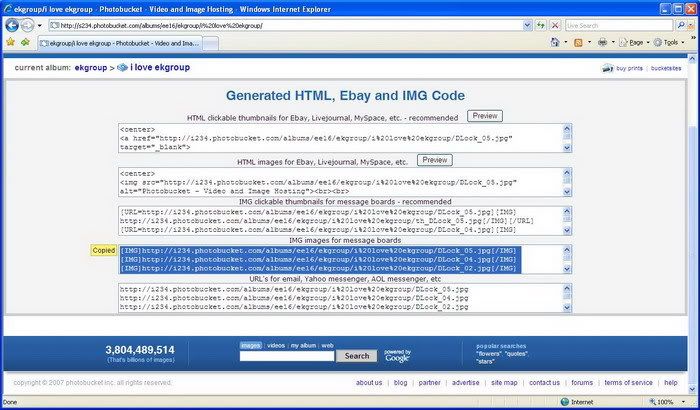700x410 pixels.
Task: Click the Photobucket search text field
Action: coord(287,356)
